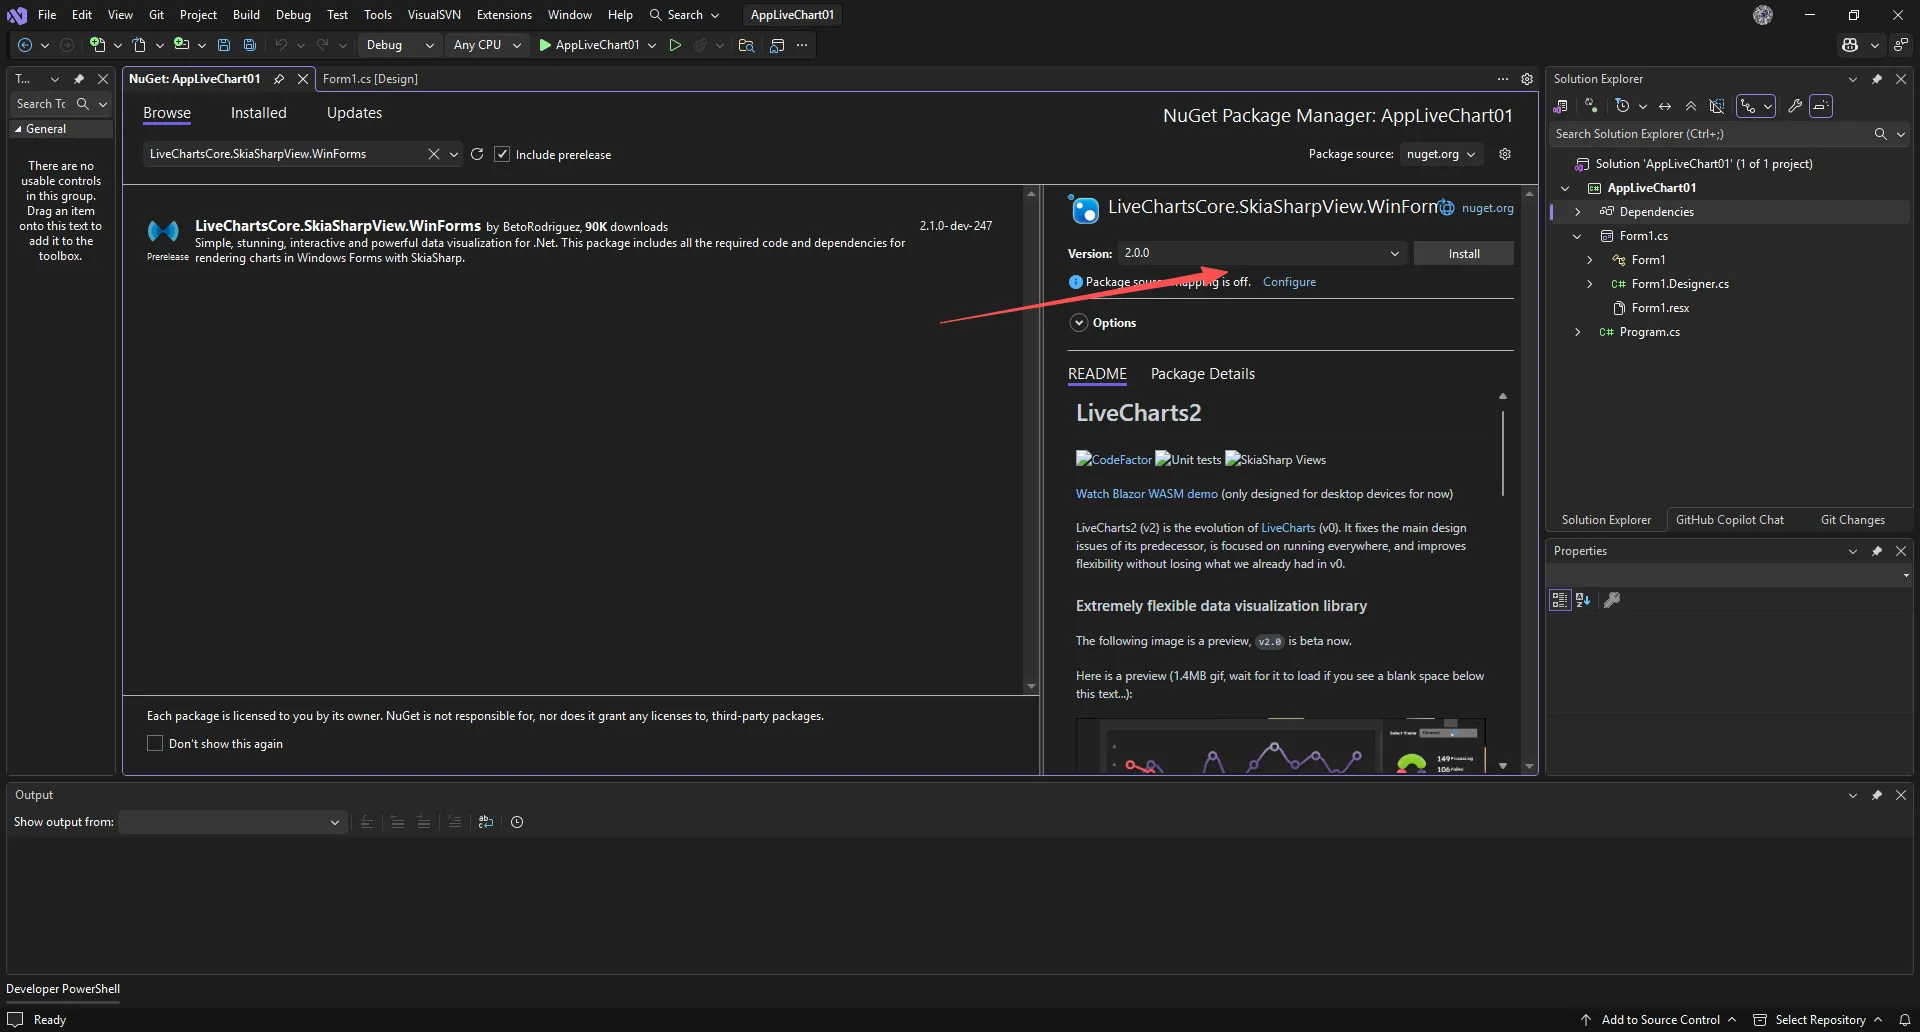Open Properties wrench icon in Solution Explorer
Image resolution: width=1920 pixels, height=1032 pixels.
point(1795,106)
